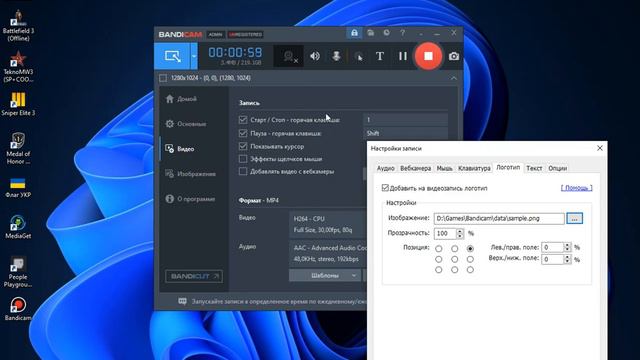
Task: Increase Лев./прав. поле value
Action: click(567, 245)
